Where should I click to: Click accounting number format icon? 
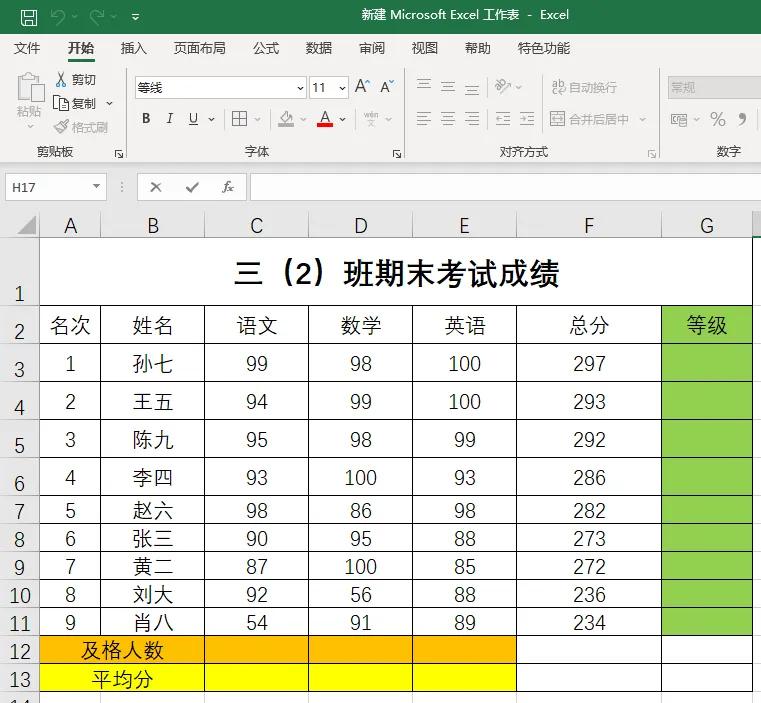tap(678, 119)
